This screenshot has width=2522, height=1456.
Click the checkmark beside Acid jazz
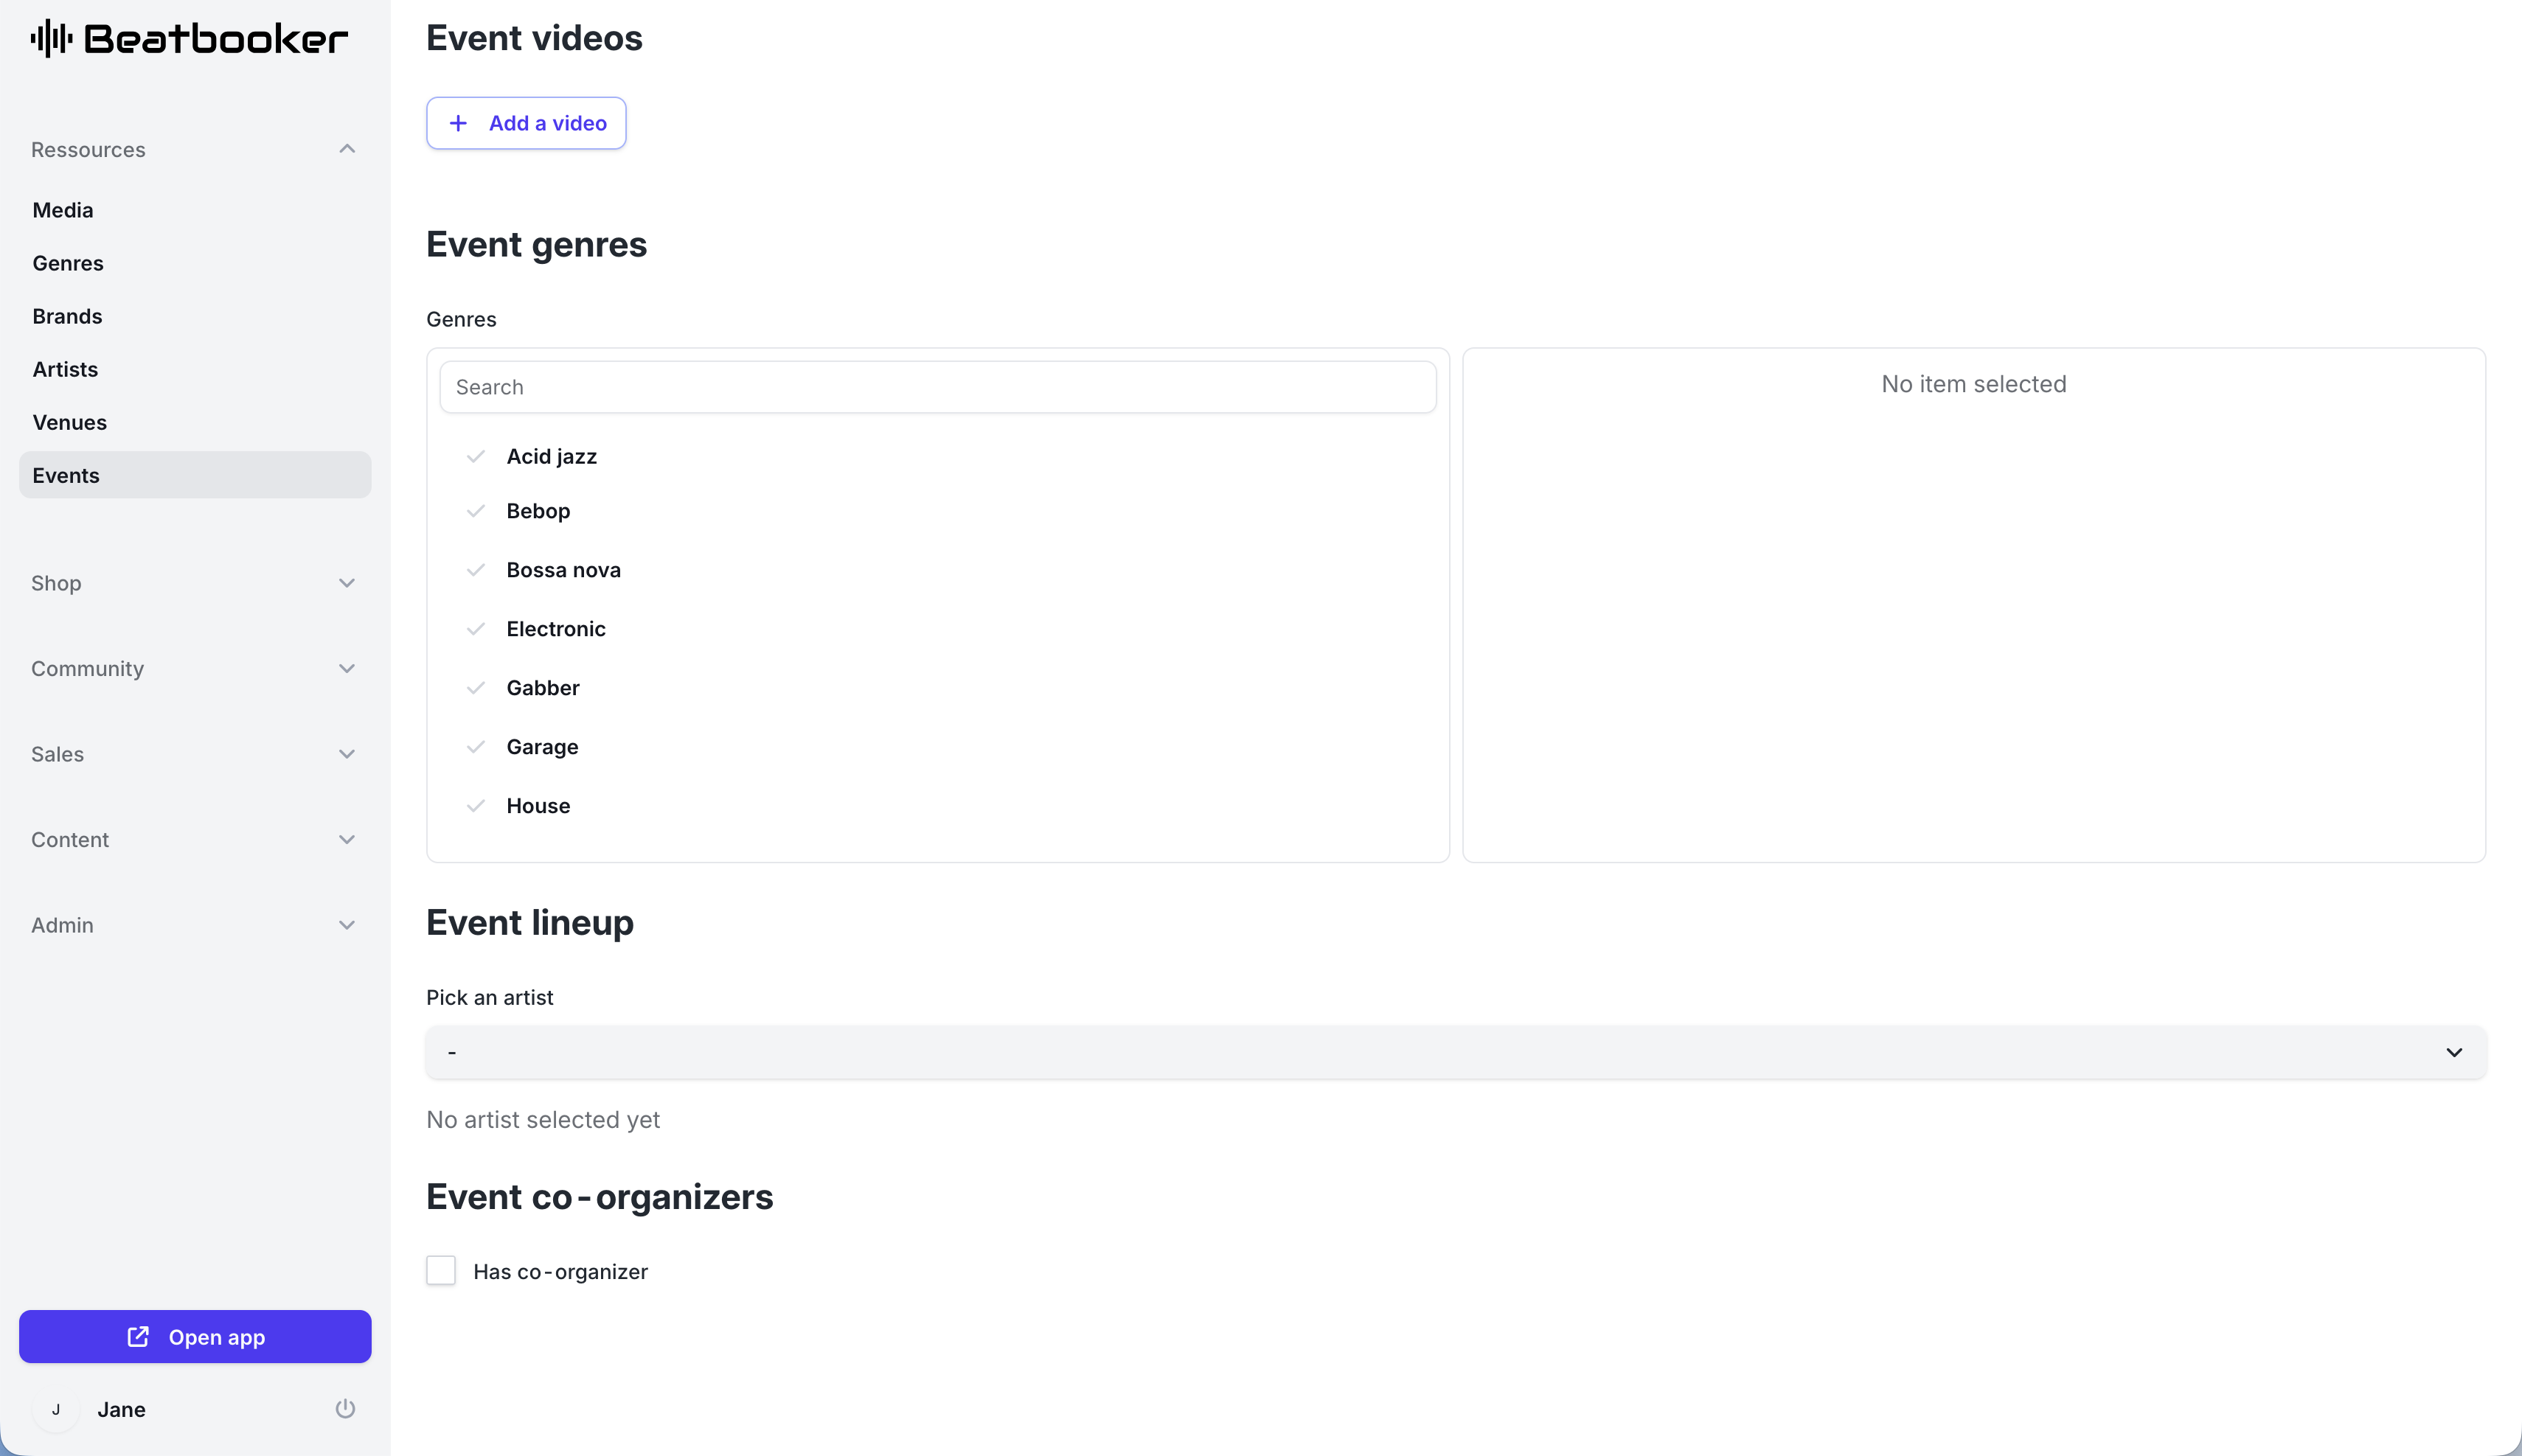click(476, 456)
